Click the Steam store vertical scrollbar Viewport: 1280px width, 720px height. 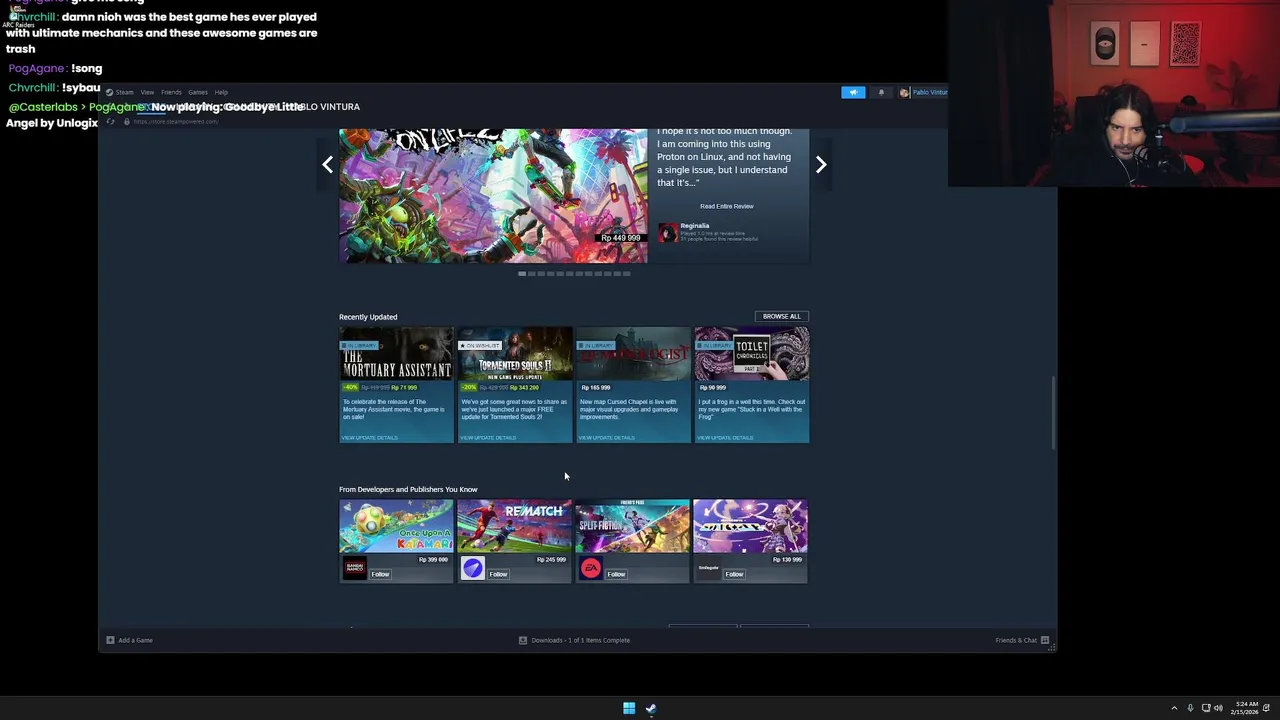[x=1052, y=412]
